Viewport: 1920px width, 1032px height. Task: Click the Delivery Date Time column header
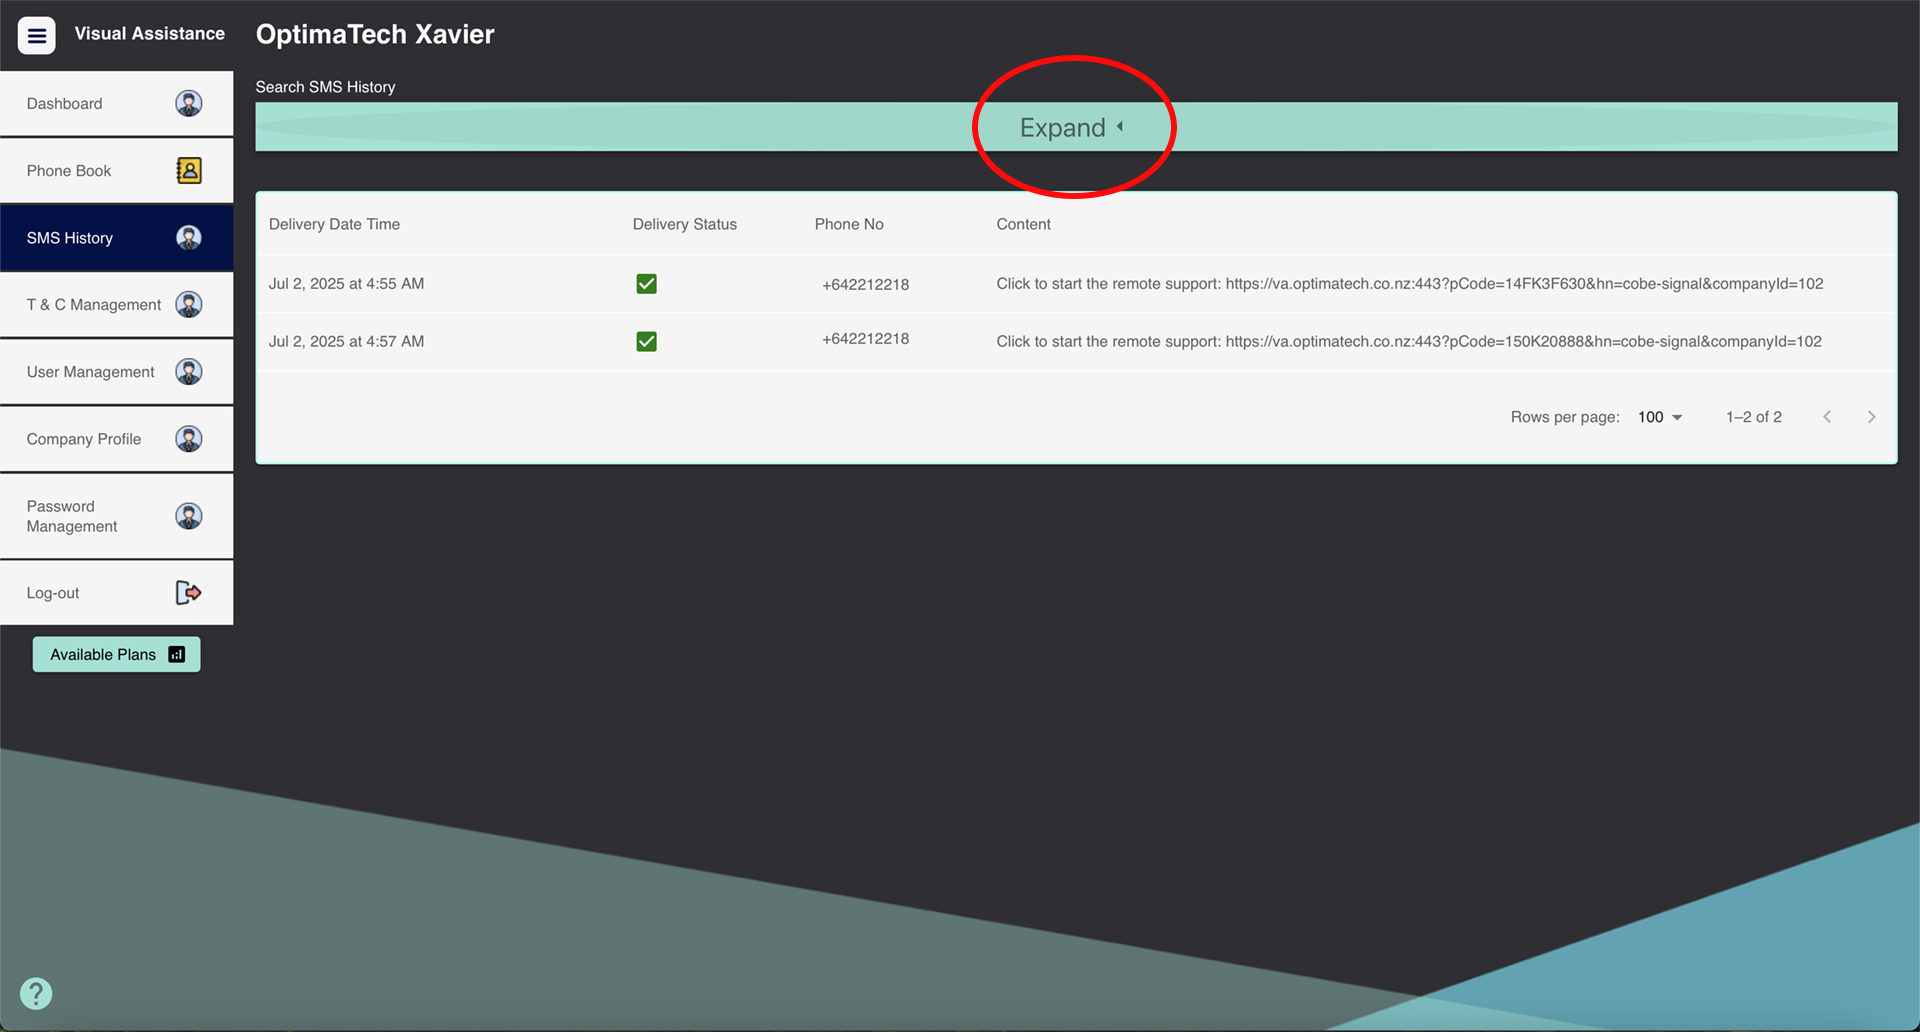tap(334, 224)
